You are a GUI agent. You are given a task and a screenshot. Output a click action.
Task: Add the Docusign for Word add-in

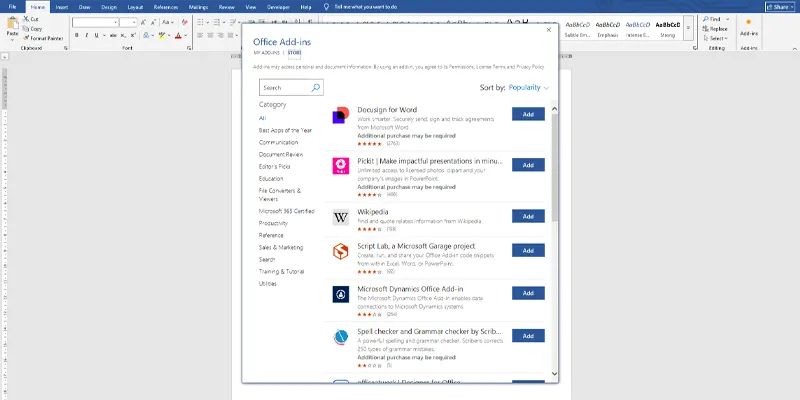click(x=528, y=114)
